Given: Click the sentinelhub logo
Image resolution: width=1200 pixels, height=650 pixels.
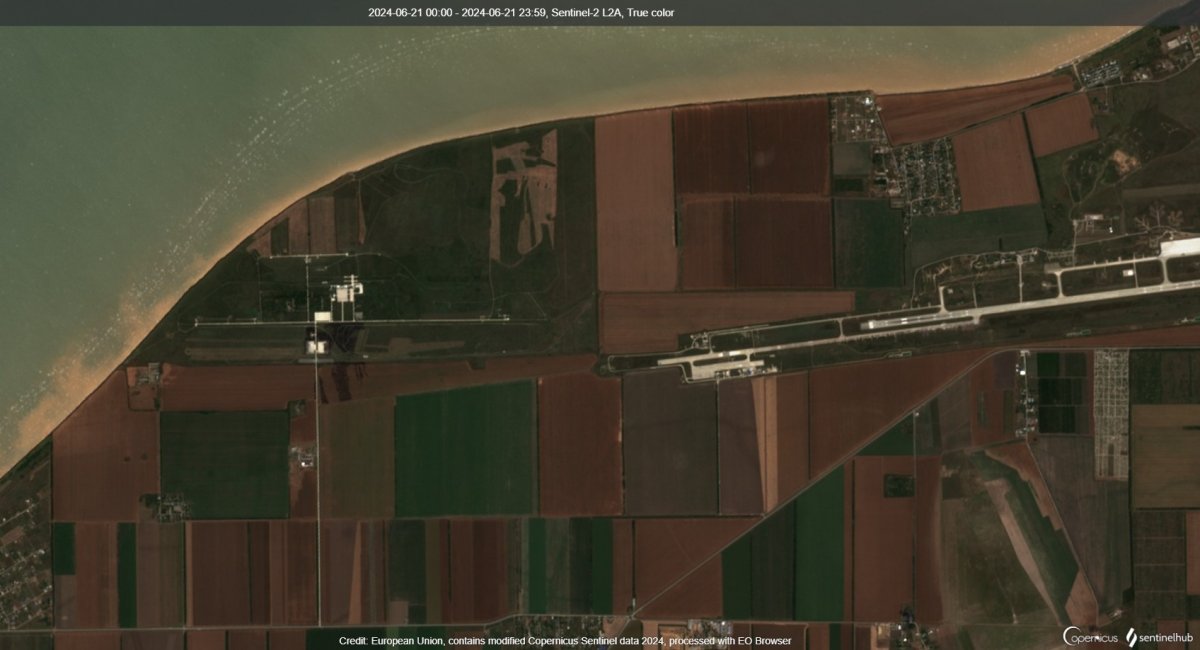Looking at the screenshot, I should pos(1160,636).
